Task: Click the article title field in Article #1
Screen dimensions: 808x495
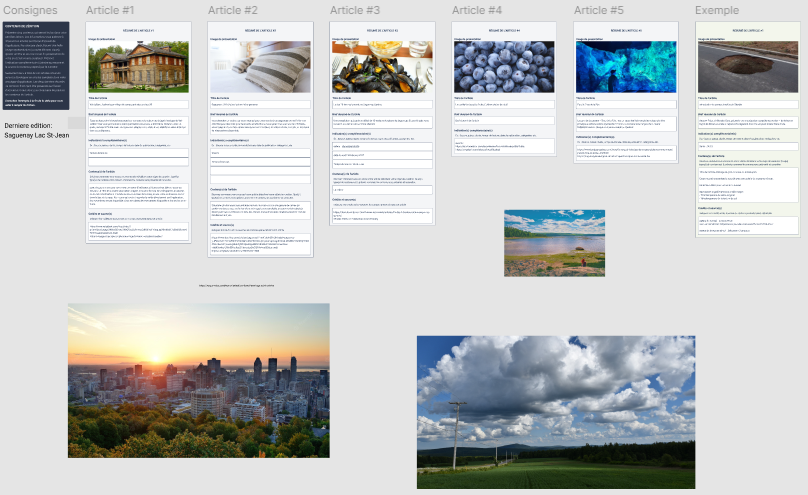Action: (x=138, y=102)
